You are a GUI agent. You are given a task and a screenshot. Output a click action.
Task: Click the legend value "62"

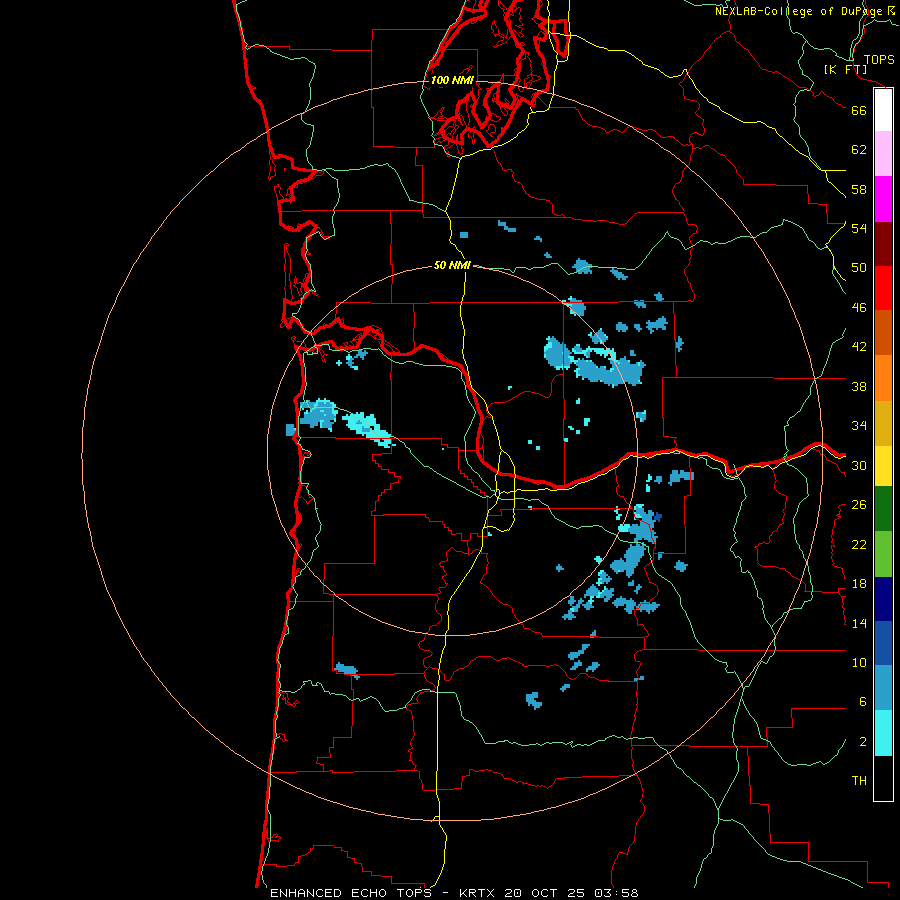click(859, 150)
